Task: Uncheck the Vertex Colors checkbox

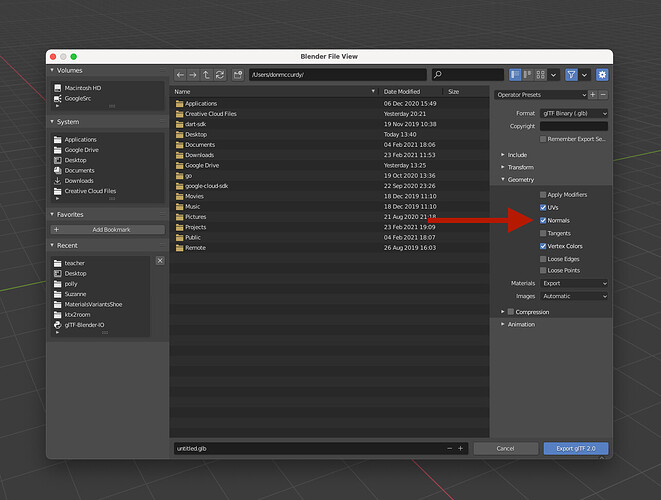Action: [543, 246]
